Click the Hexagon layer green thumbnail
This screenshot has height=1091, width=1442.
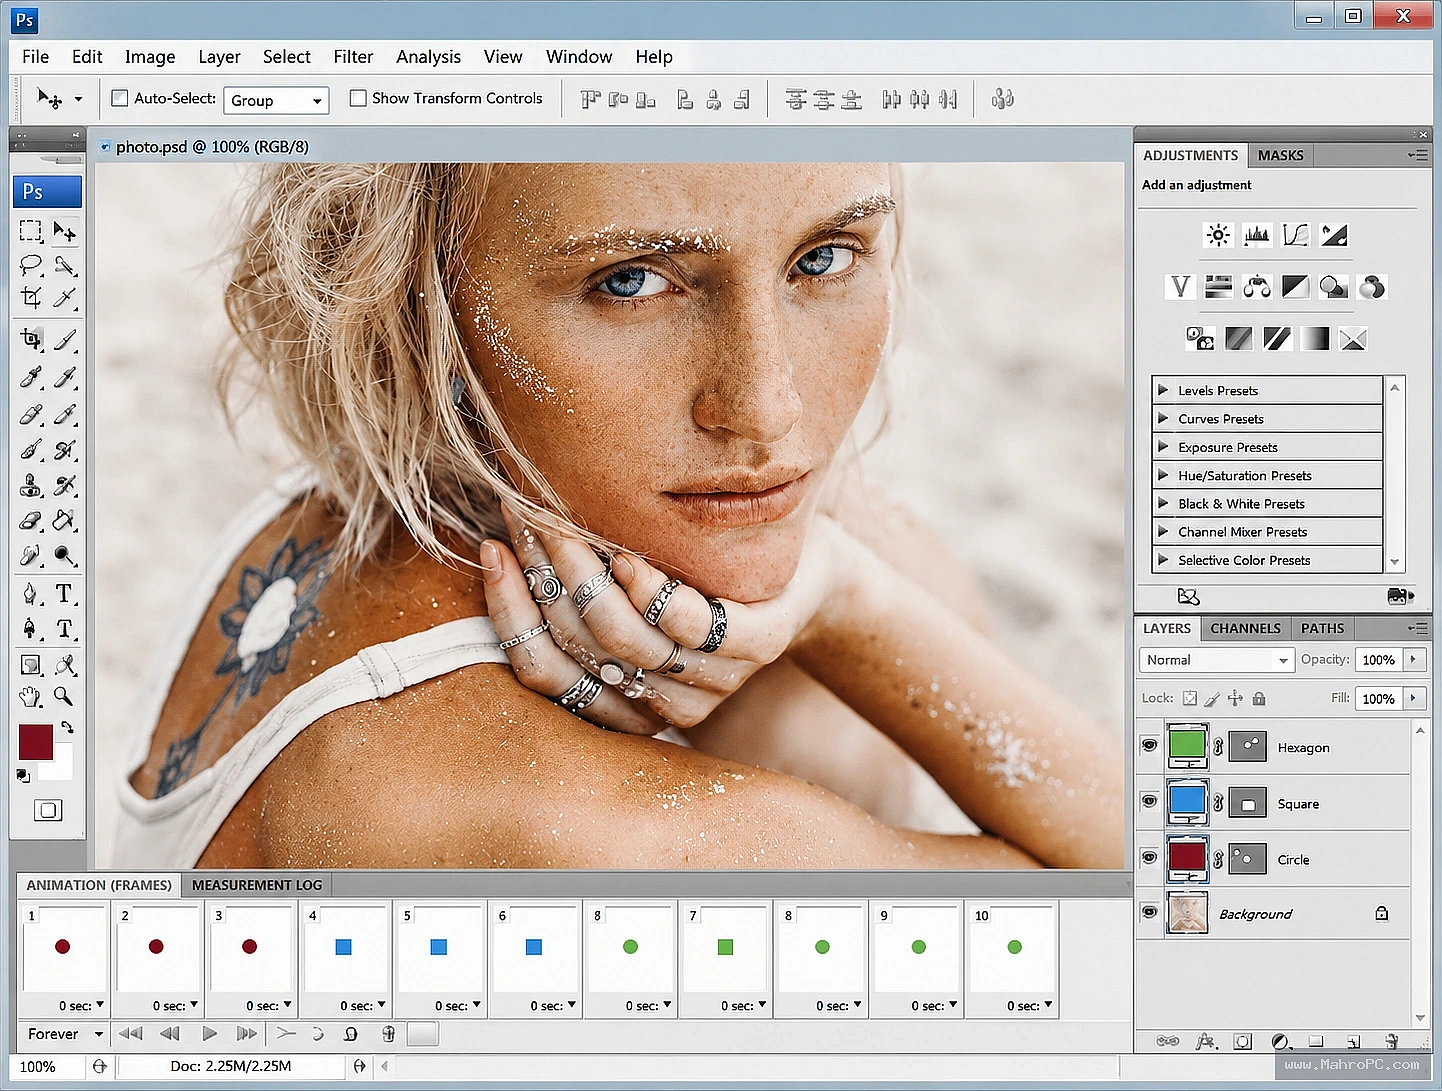1187,746
